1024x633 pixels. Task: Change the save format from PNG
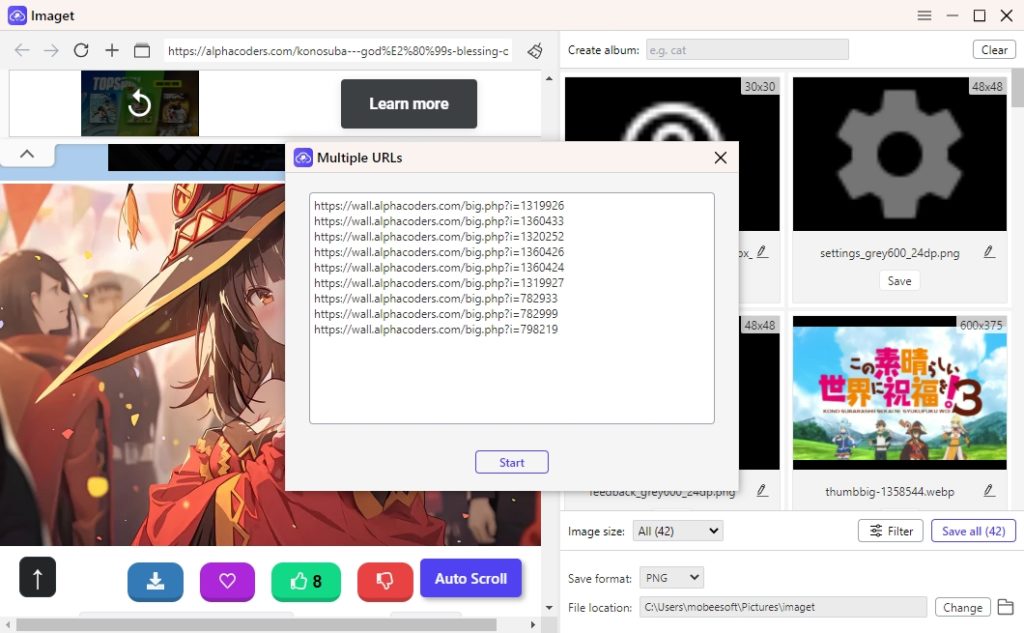(x=671, y=577)
